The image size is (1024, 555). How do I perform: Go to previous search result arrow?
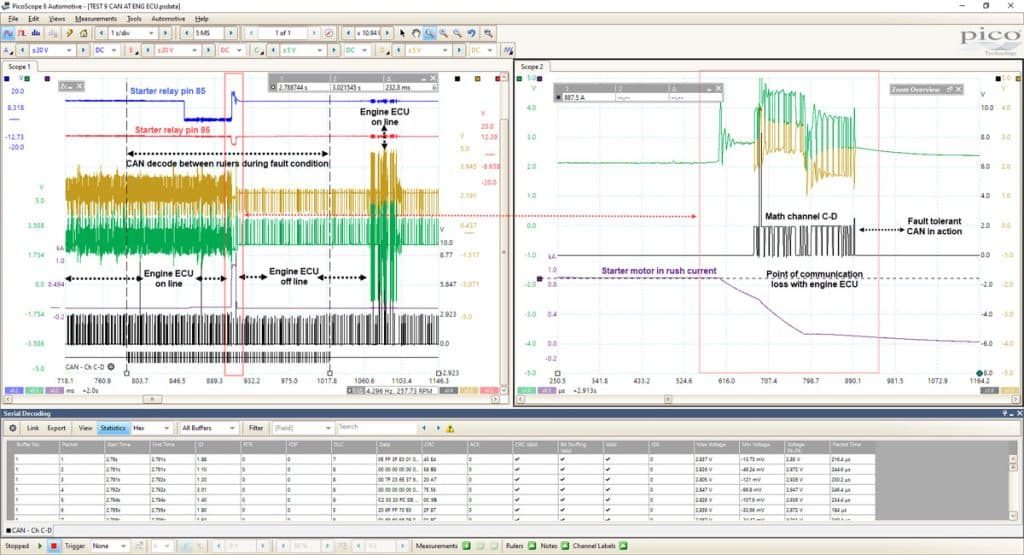[424, 428]
